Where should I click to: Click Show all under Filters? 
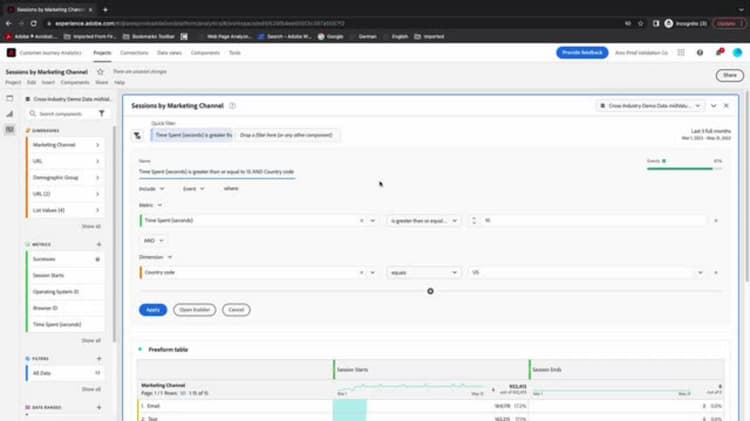tap(91, 389)
